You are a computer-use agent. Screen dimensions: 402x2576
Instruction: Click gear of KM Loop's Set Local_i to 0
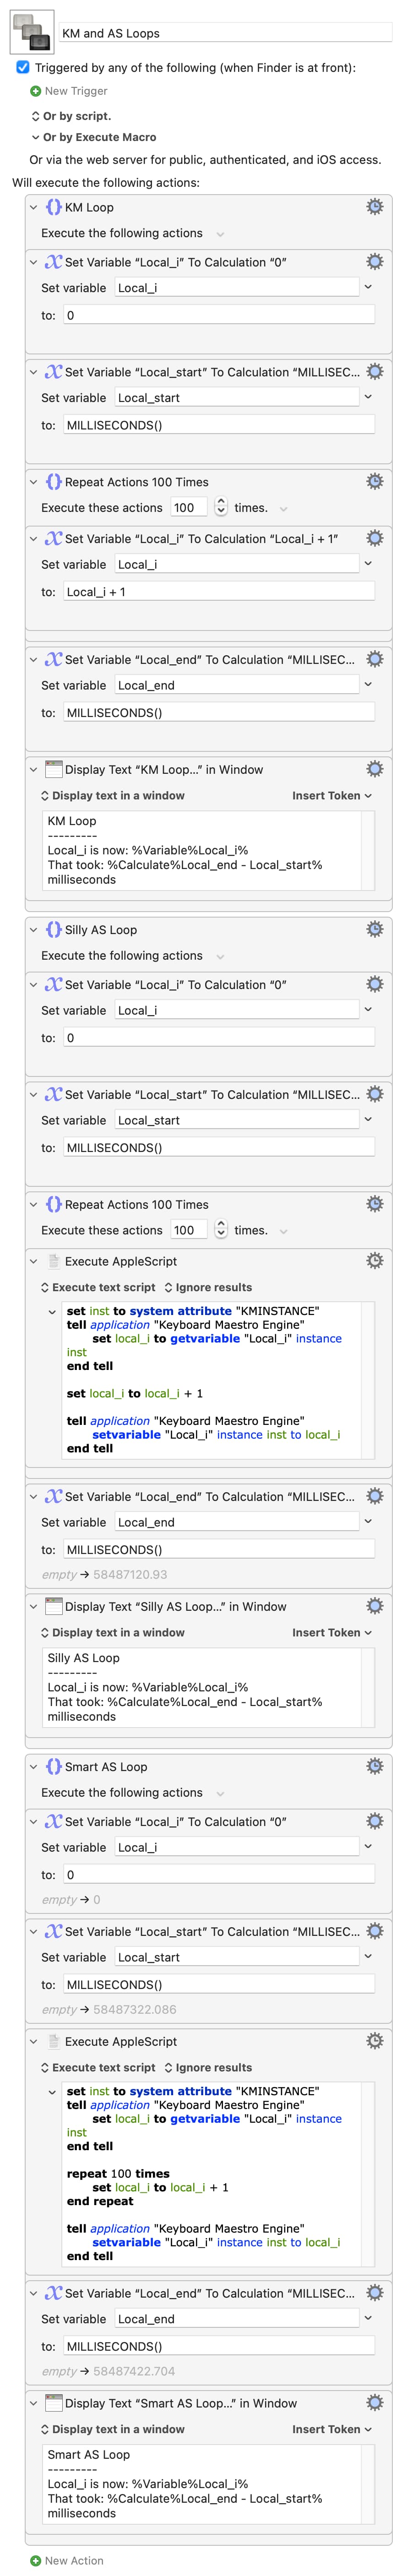pyautogui.click(x=374, y=262)
